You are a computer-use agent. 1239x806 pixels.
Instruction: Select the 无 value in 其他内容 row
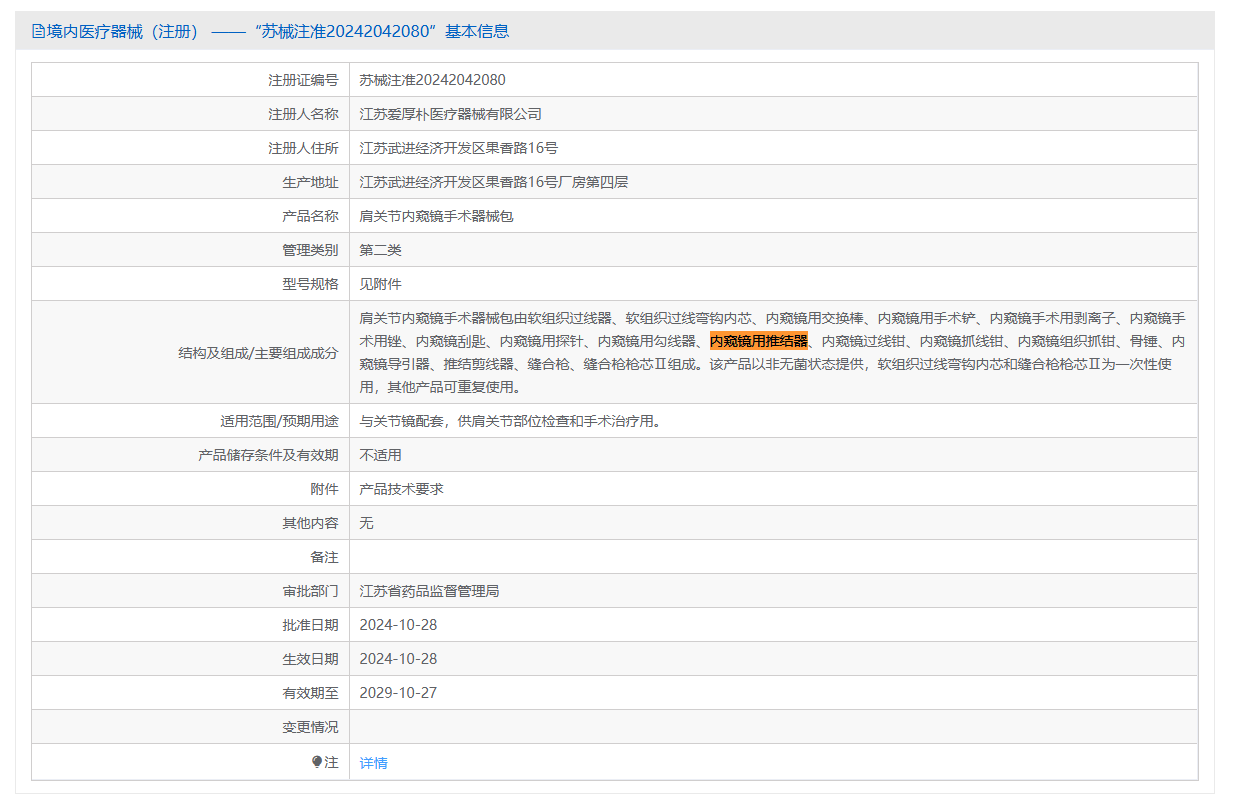tap(366, 523)
